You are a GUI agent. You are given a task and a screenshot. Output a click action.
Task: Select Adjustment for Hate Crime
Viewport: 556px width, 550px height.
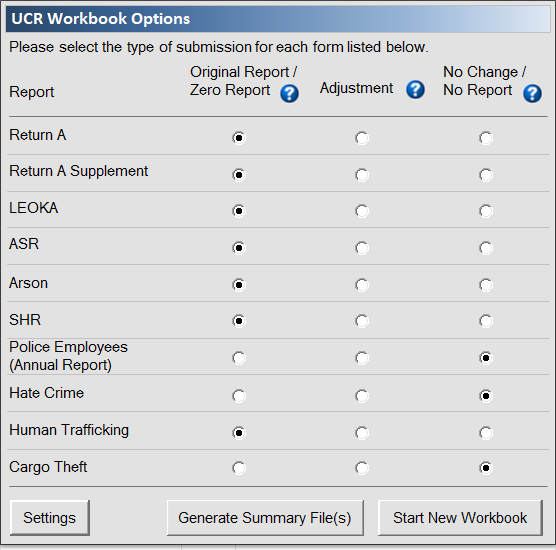tap(362, 396)
